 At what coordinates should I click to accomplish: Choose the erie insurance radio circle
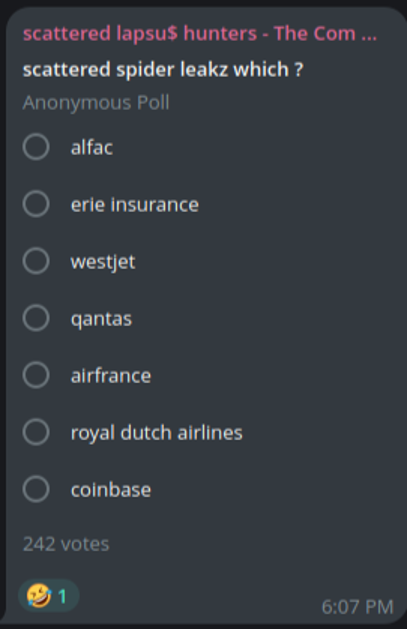point(36,204)
